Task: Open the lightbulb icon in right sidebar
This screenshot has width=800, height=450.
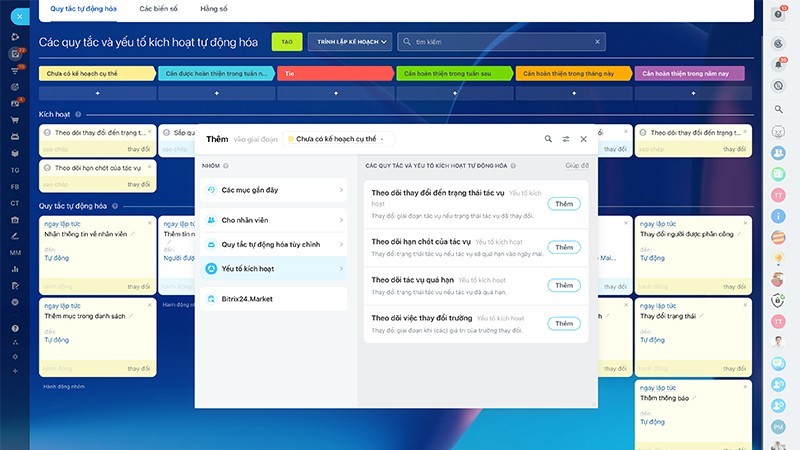Action: 778,259
